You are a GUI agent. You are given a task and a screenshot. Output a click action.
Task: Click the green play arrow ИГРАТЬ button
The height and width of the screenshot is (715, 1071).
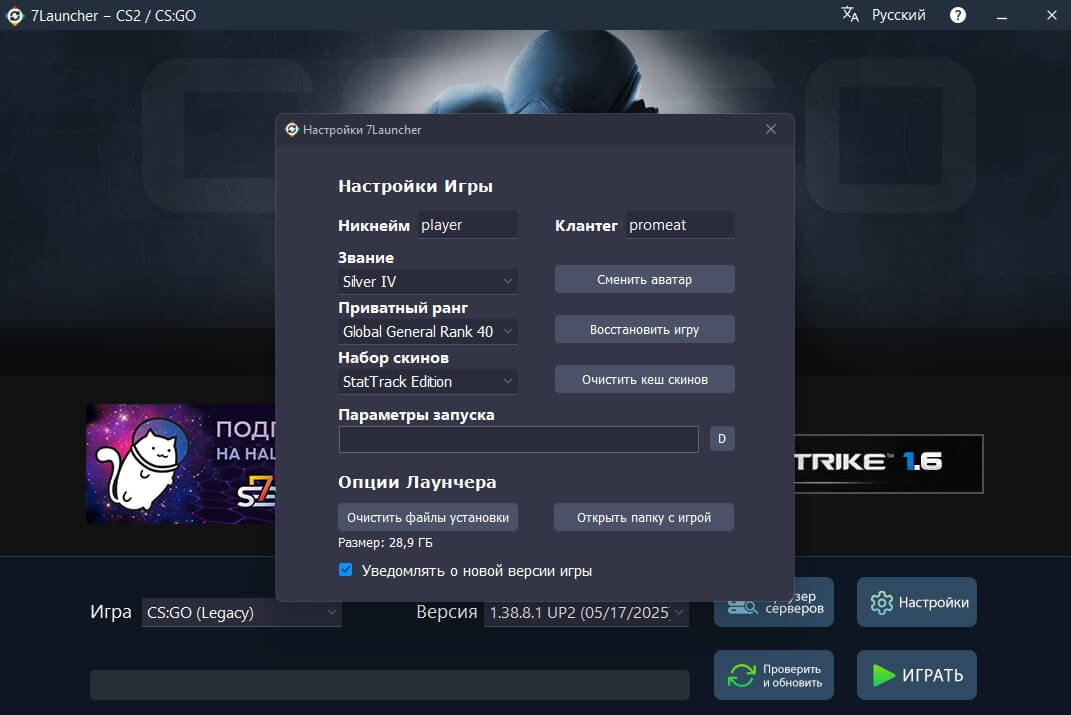point(916,675)
